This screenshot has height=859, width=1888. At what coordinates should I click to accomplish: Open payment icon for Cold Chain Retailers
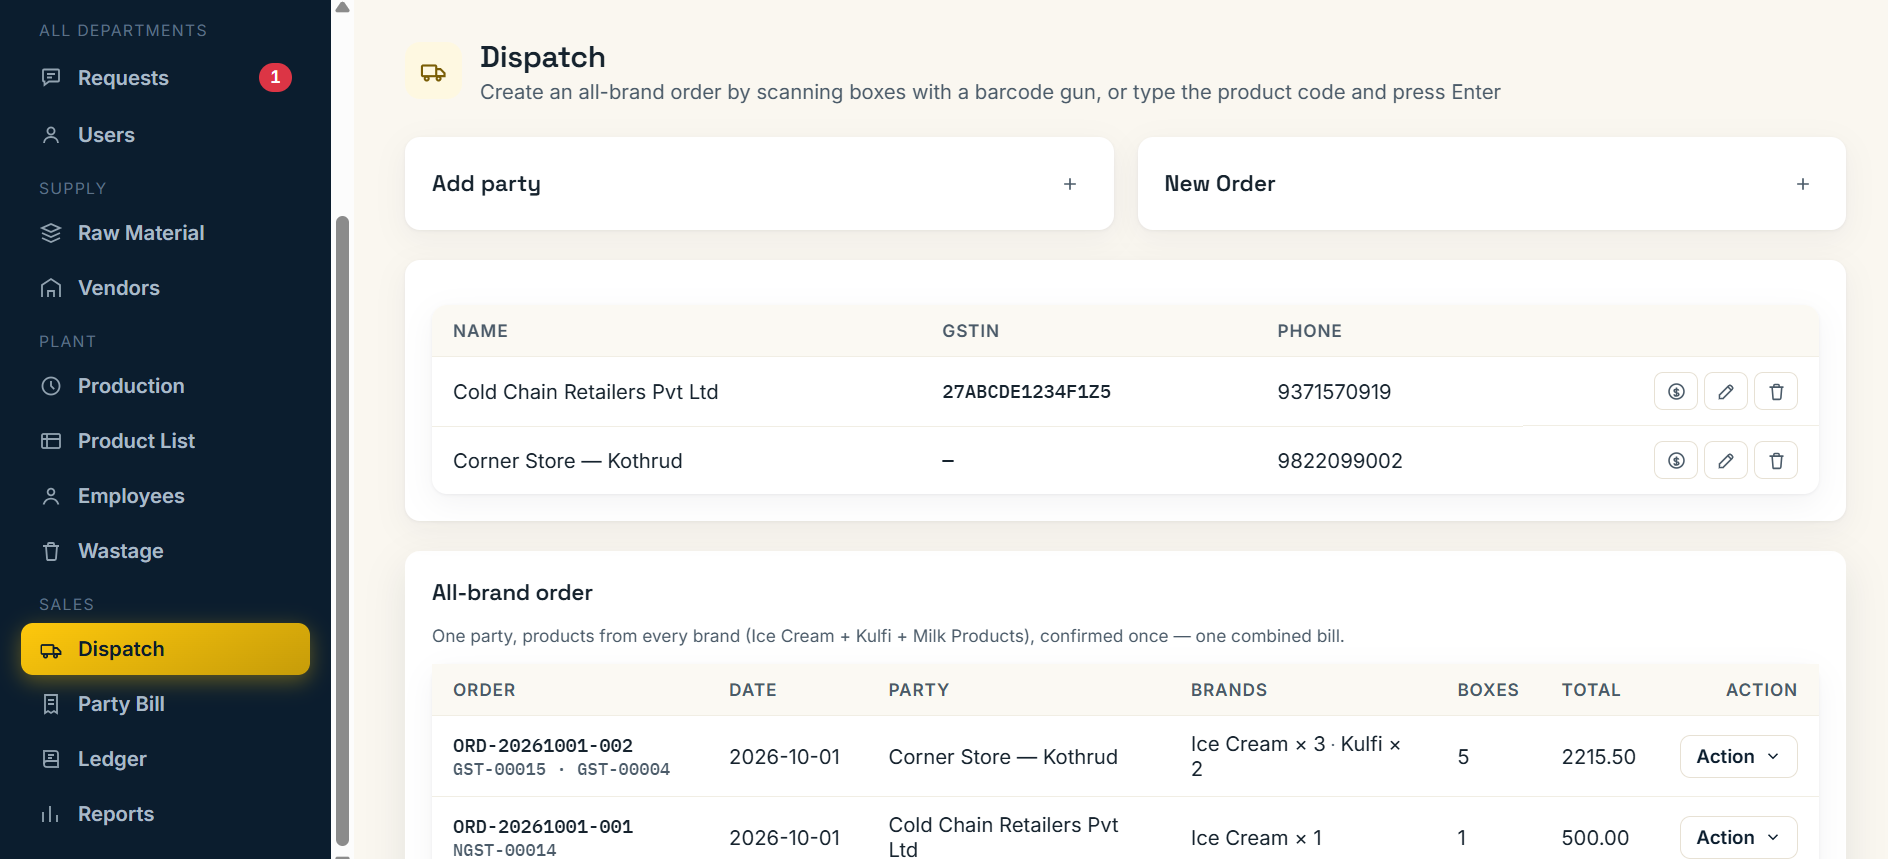click(x=1676, y=392)
